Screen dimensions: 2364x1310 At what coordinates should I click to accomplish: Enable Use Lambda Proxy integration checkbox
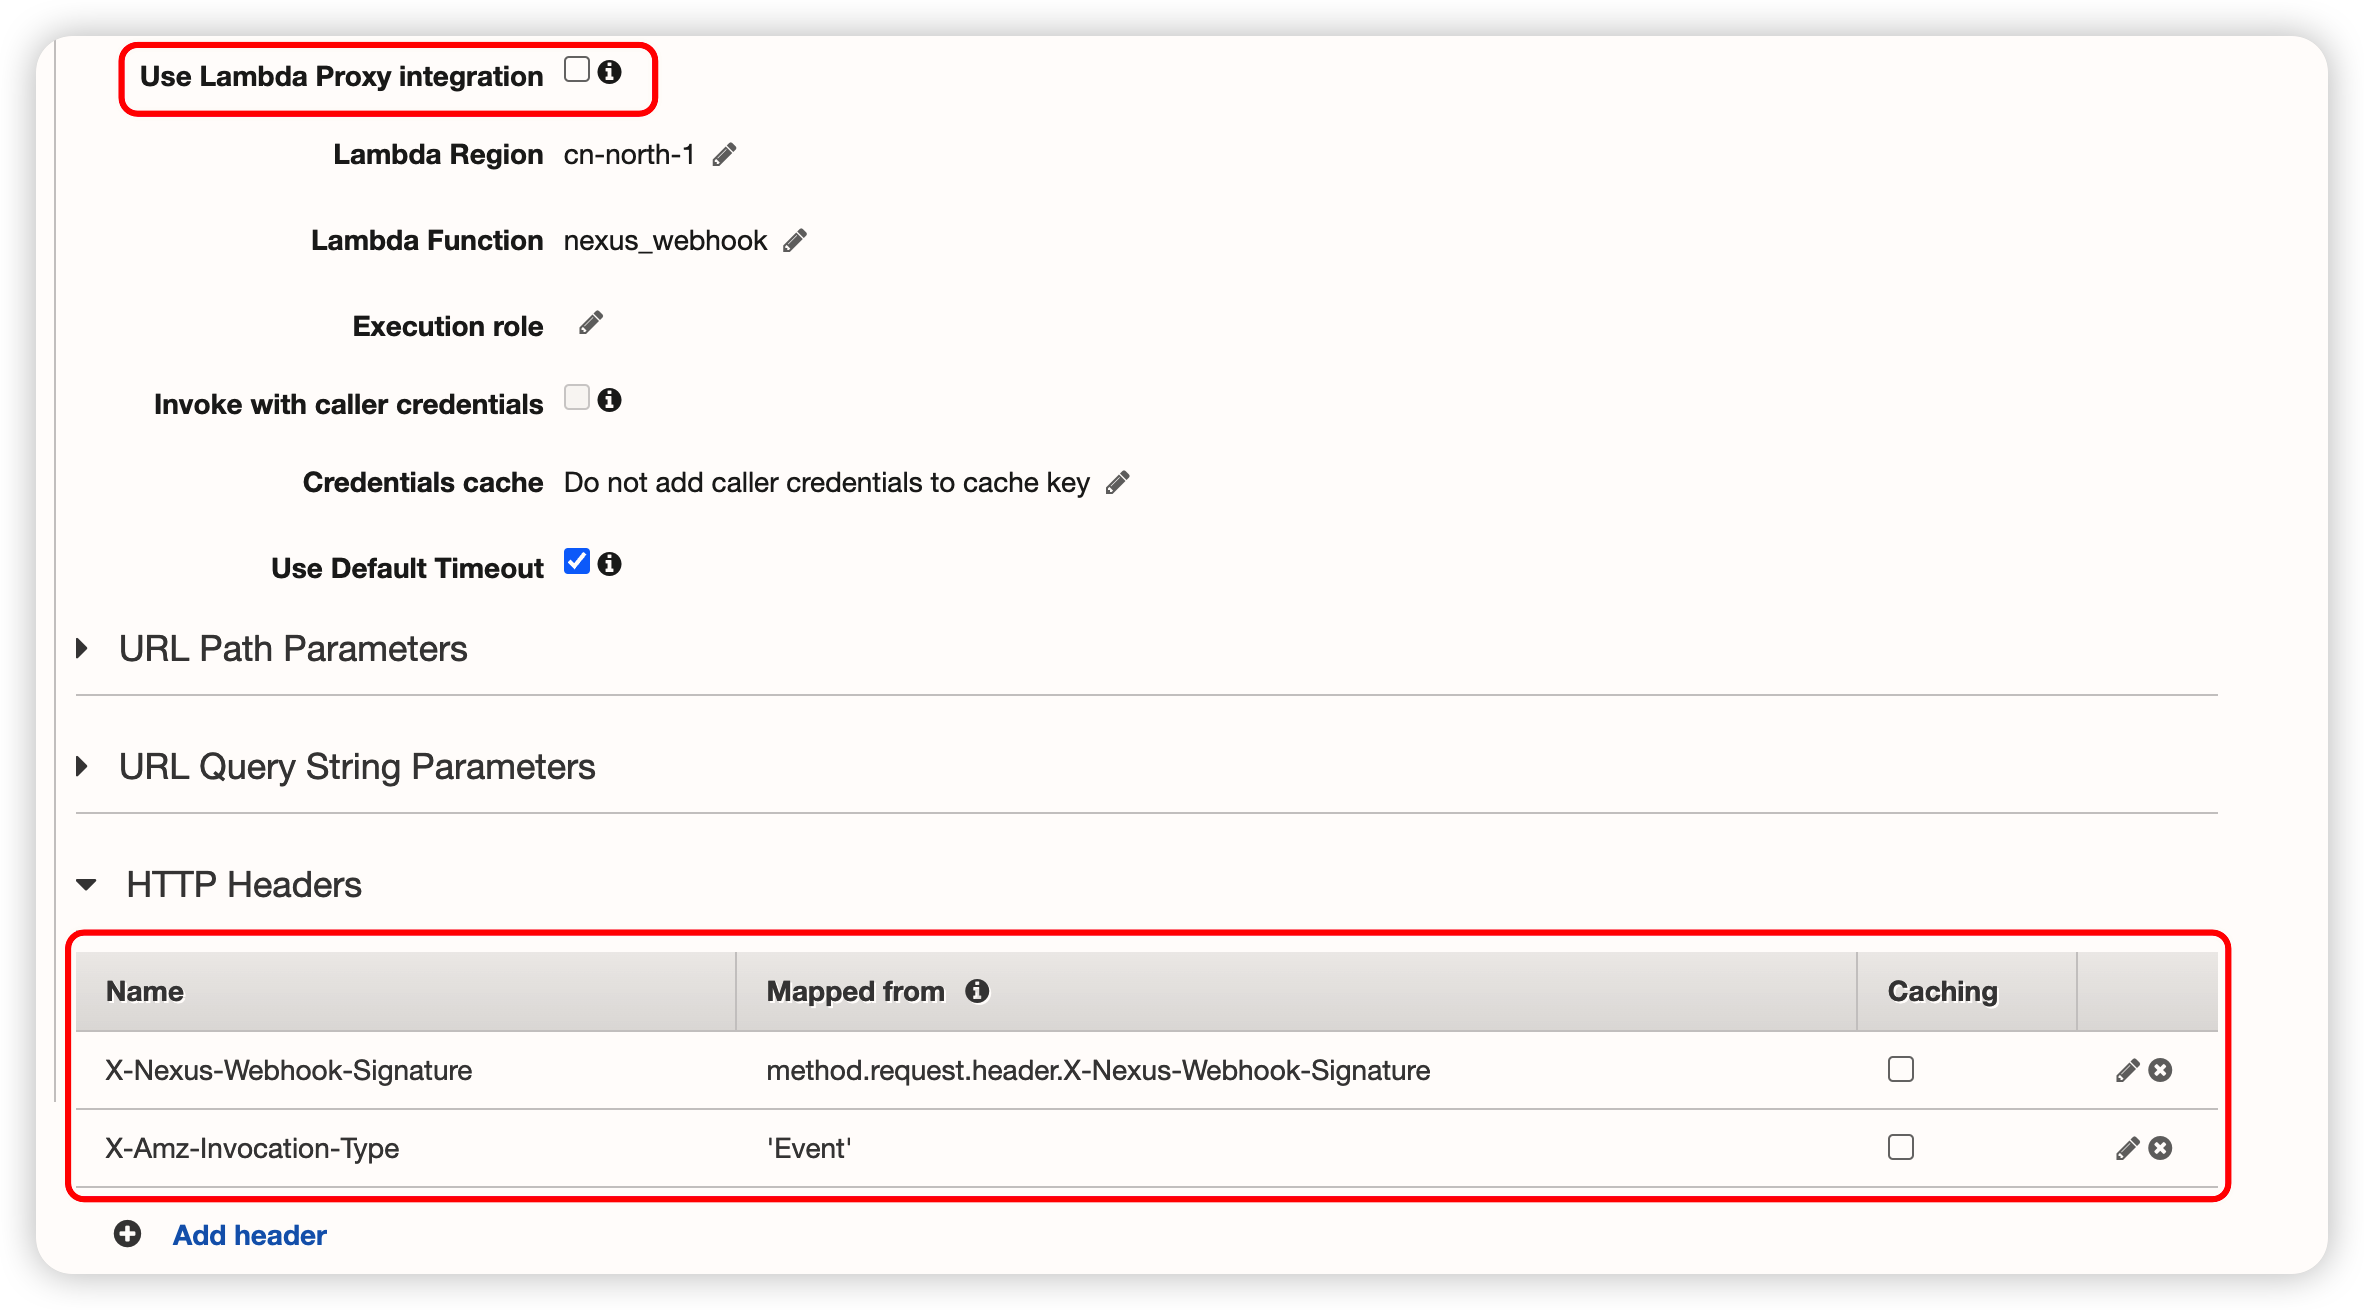[x=577, y=70]
